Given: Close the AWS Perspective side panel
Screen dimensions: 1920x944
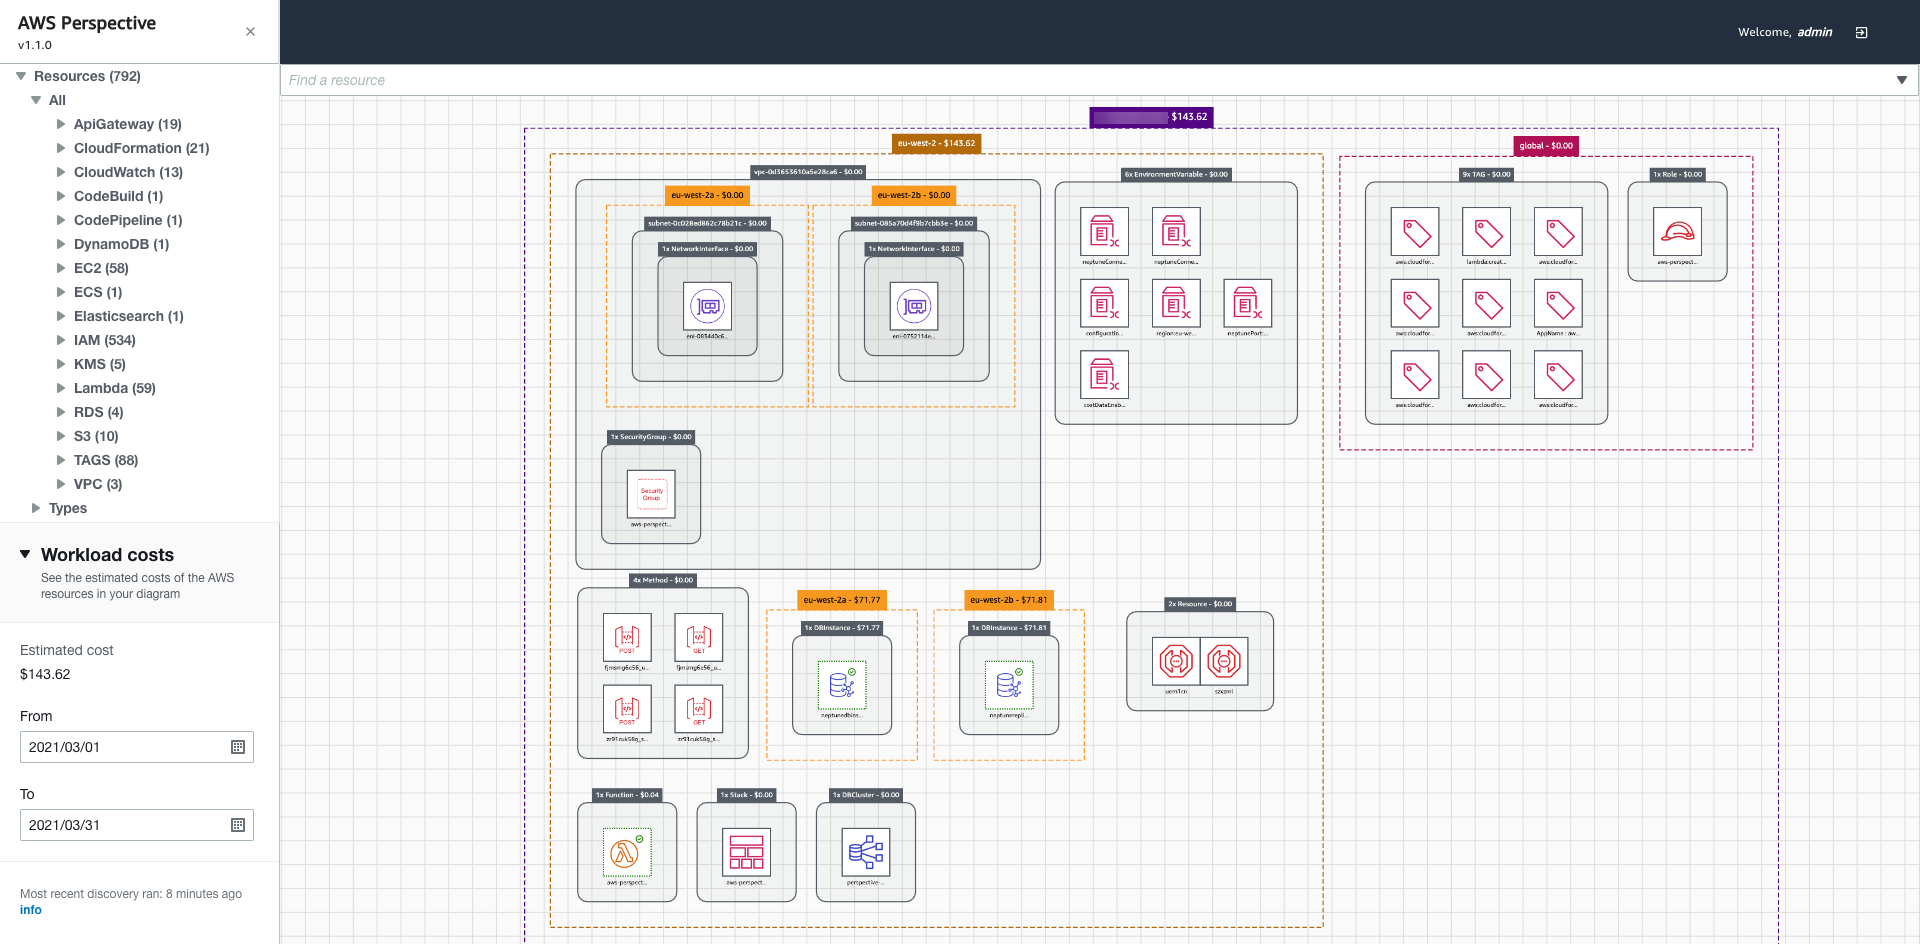Looking at the screenshot, I should tap(250, 32).
